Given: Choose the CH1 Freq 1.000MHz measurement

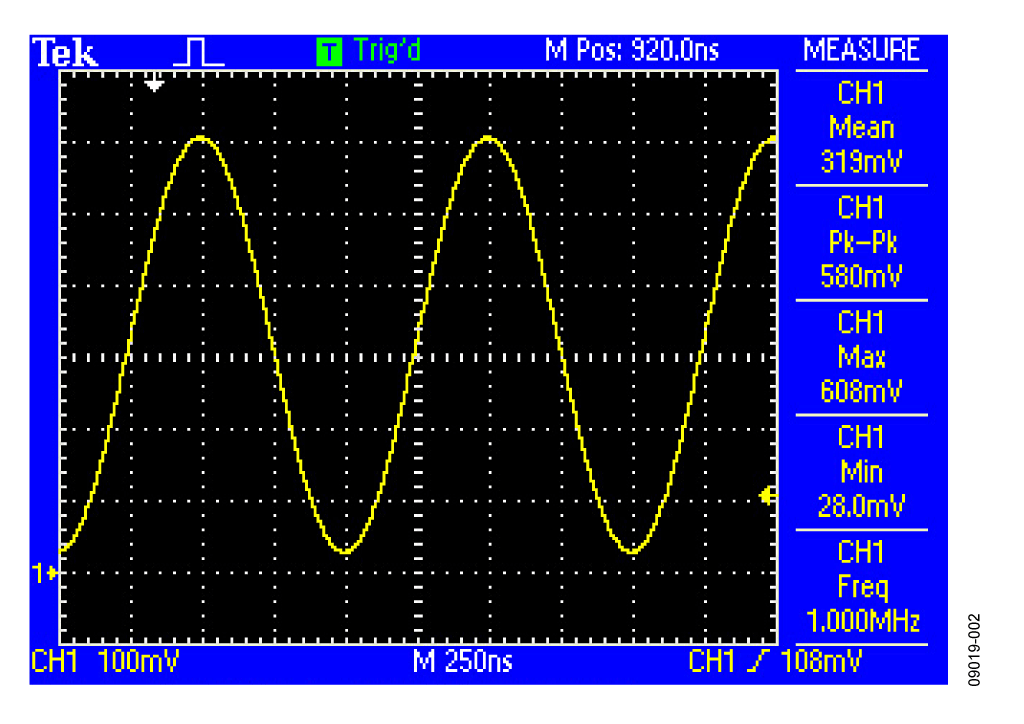Looking at the screenshot, I should 861,587.
